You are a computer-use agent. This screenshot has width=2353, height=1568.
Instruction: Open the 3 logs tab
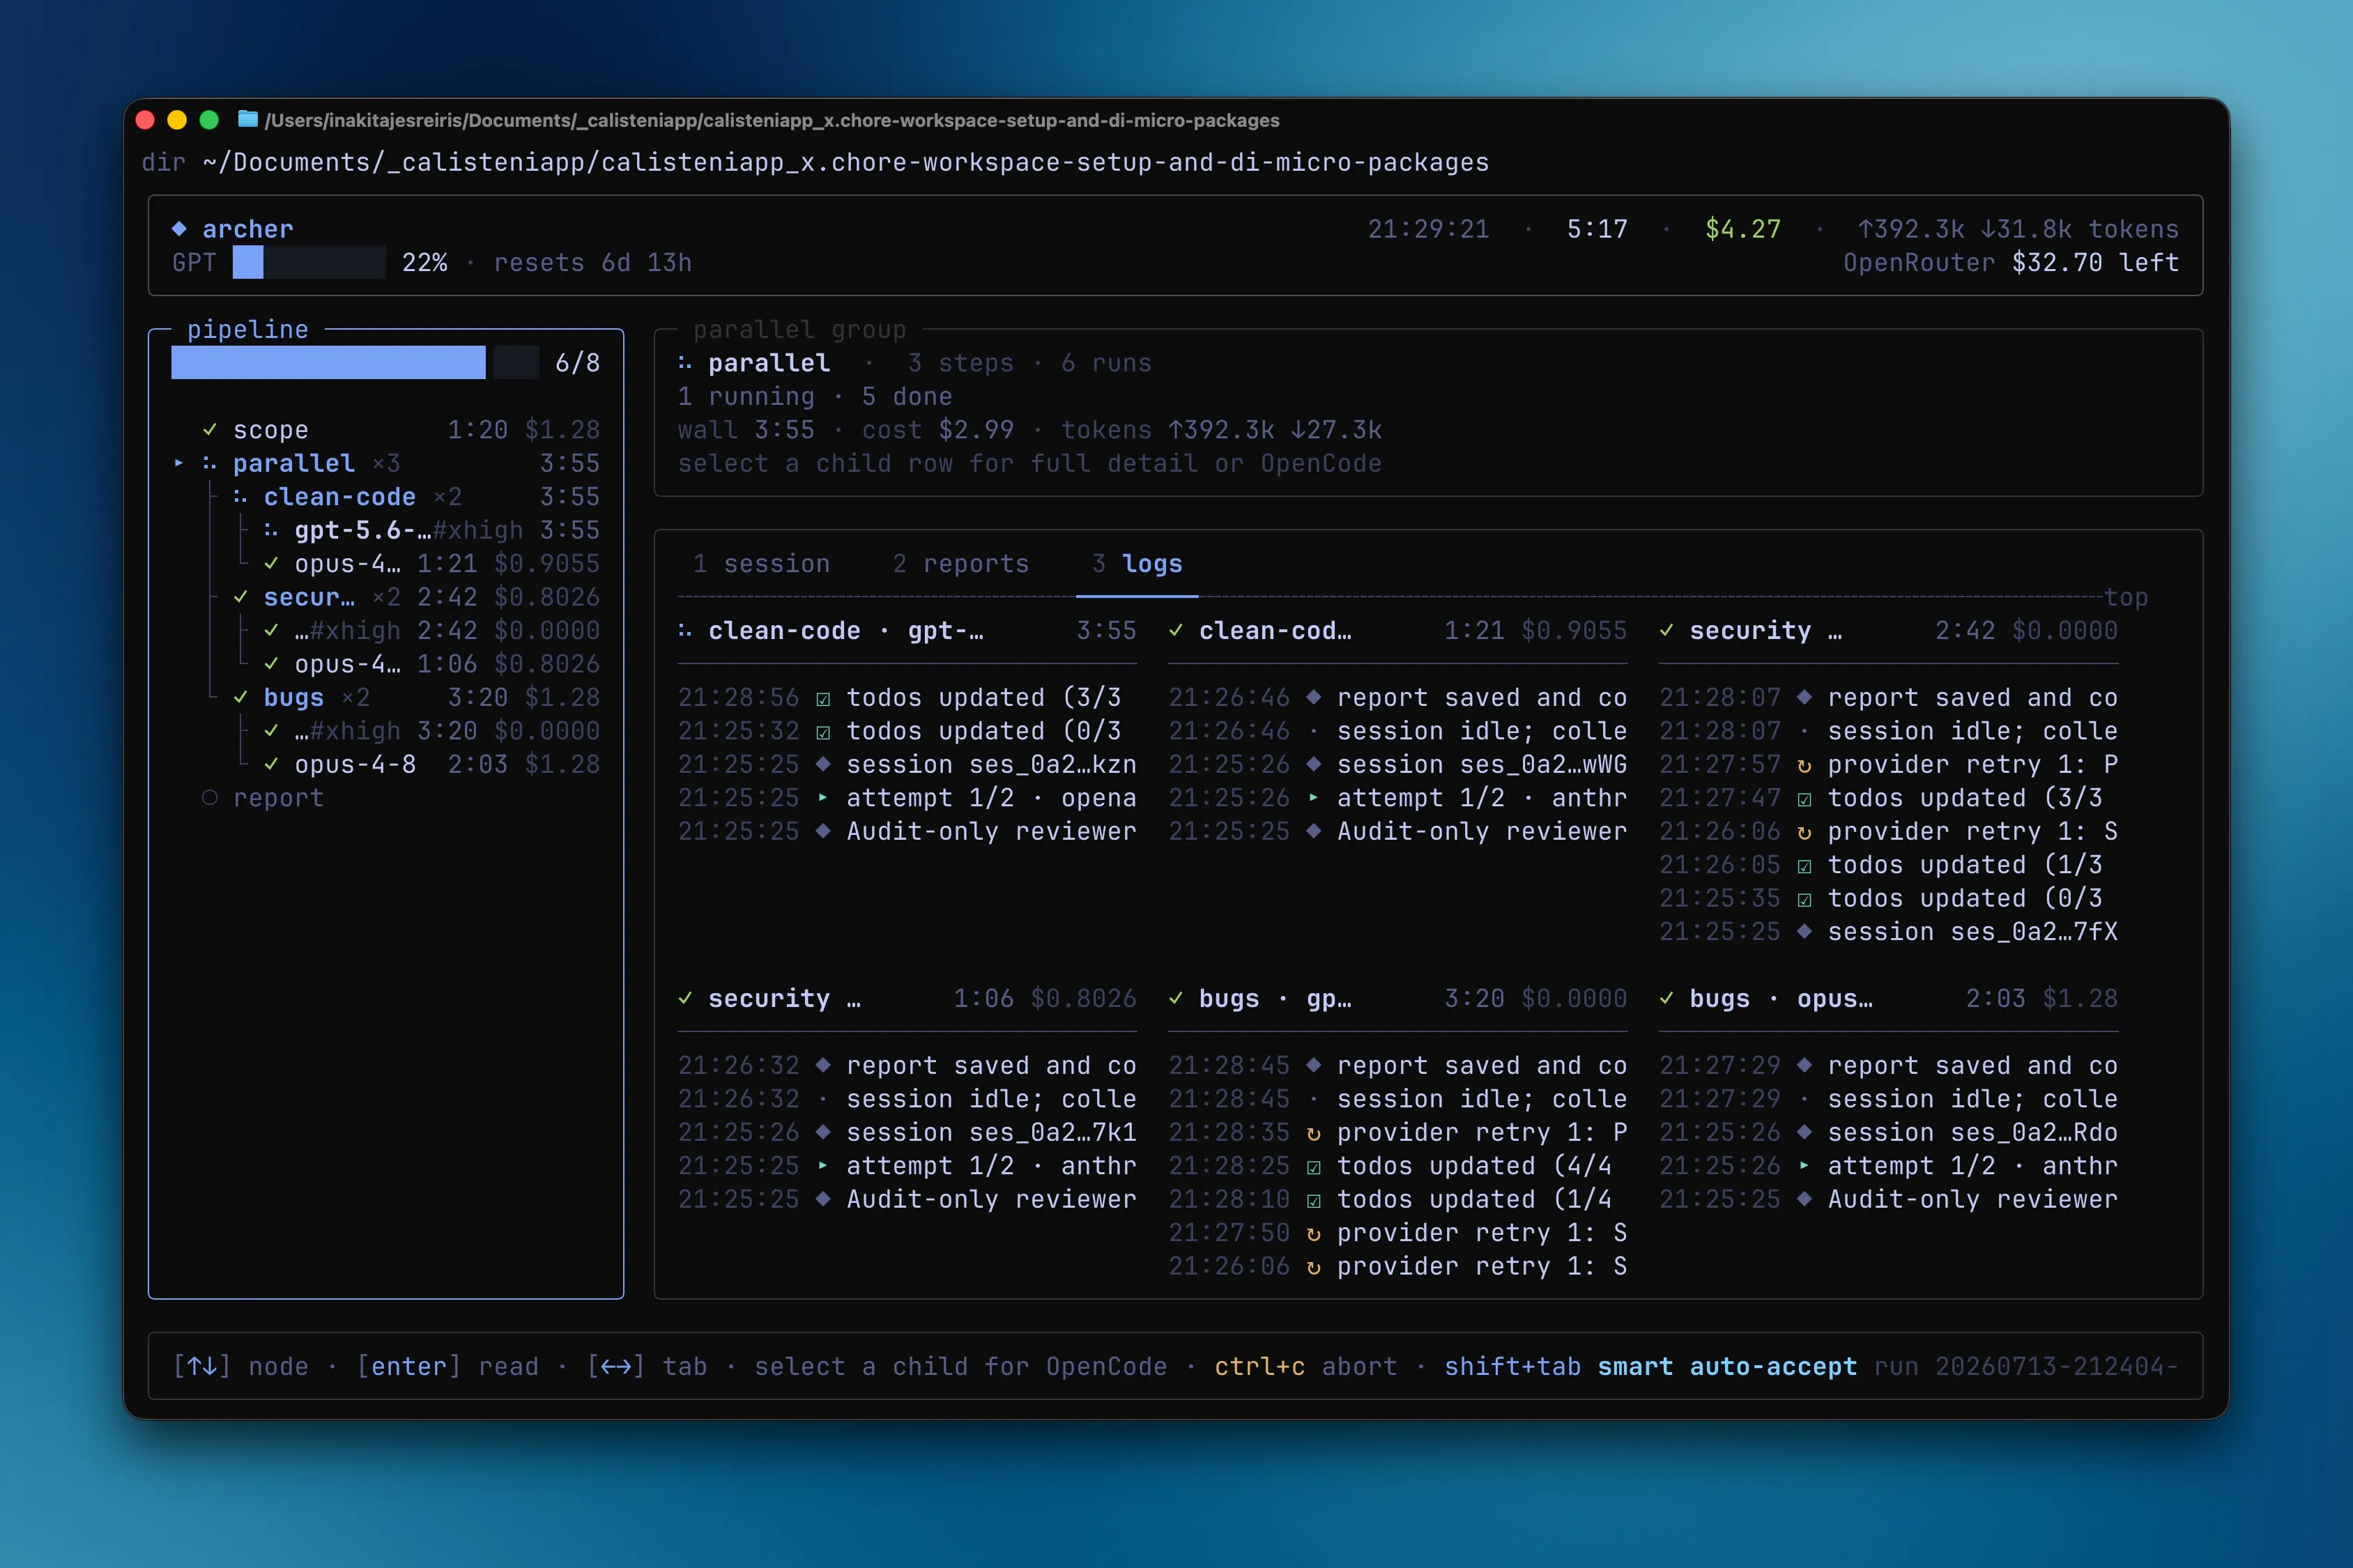[x=1137, y=564]
